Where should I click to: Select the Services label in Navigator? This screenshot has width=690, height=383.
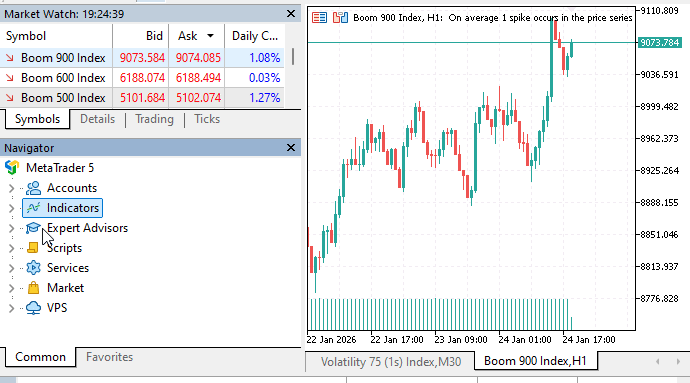point(68,268)
